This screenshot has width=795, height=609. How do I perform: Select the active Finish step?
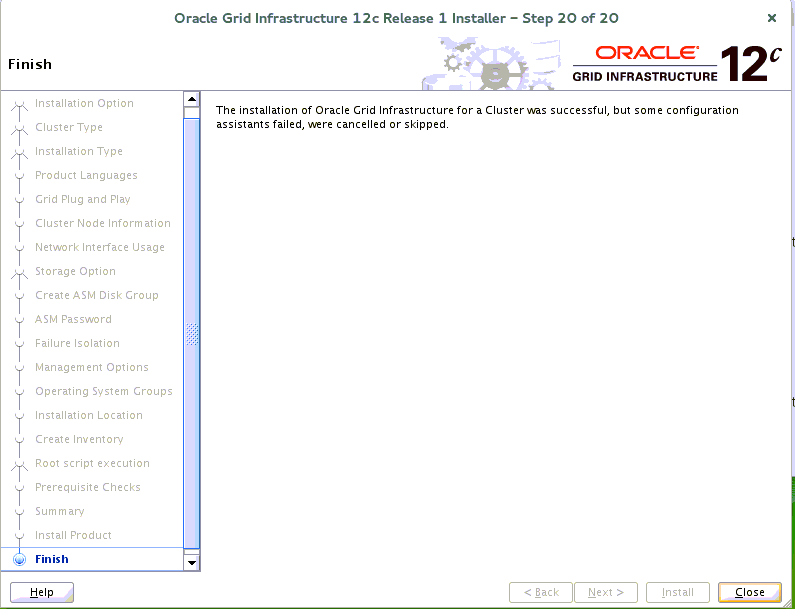(x=52, y=559)
